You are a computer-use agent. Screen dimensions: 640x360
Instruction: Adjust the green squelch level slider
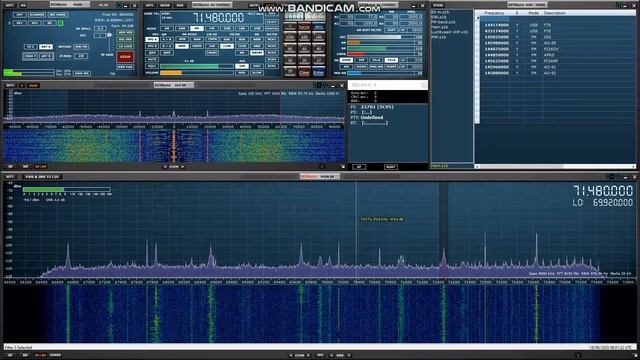point(197,67)
